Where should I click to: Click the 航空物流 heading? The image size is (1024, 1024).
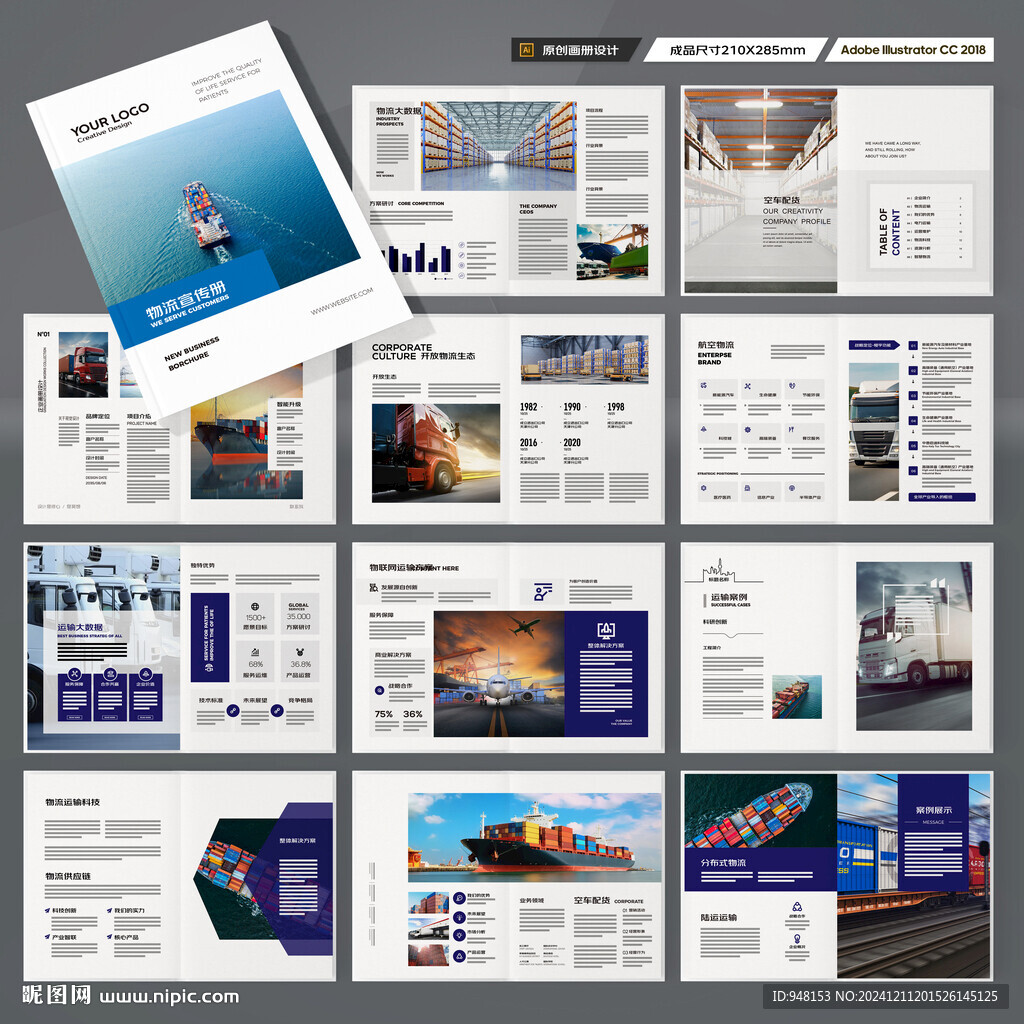(x=716, y=344)
